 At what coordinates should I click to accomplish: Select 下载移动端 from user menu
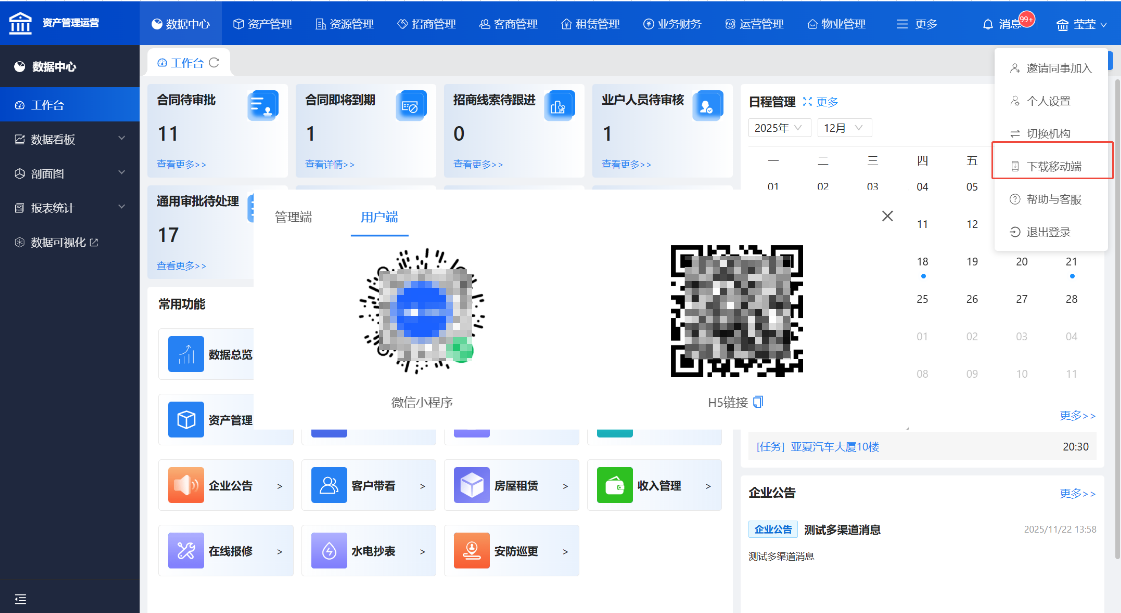[1053, 166]
